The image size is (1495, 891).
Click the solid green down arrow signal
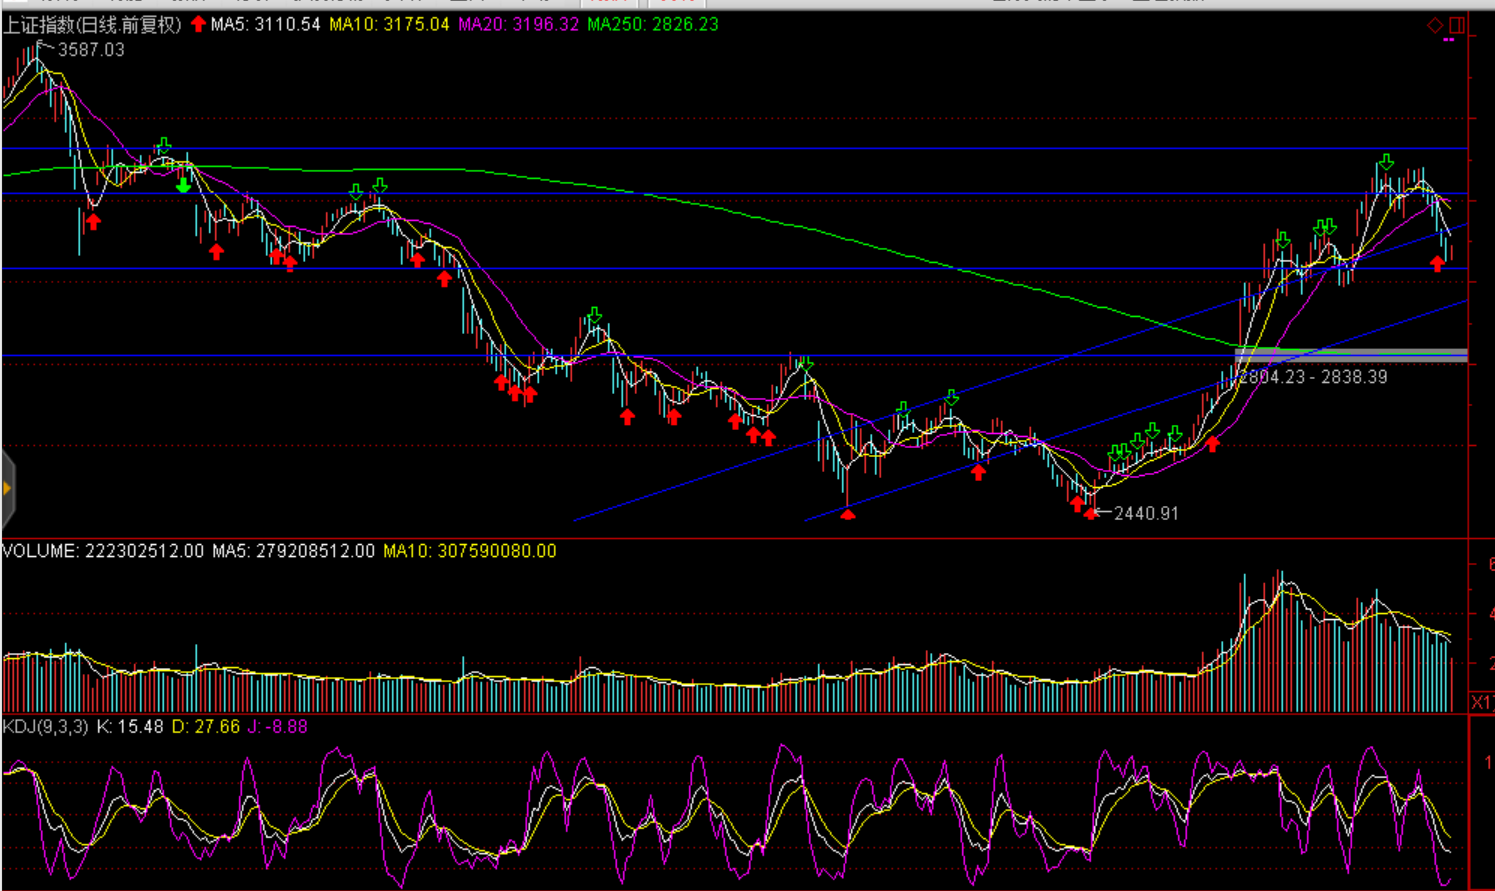coord(183,185)
